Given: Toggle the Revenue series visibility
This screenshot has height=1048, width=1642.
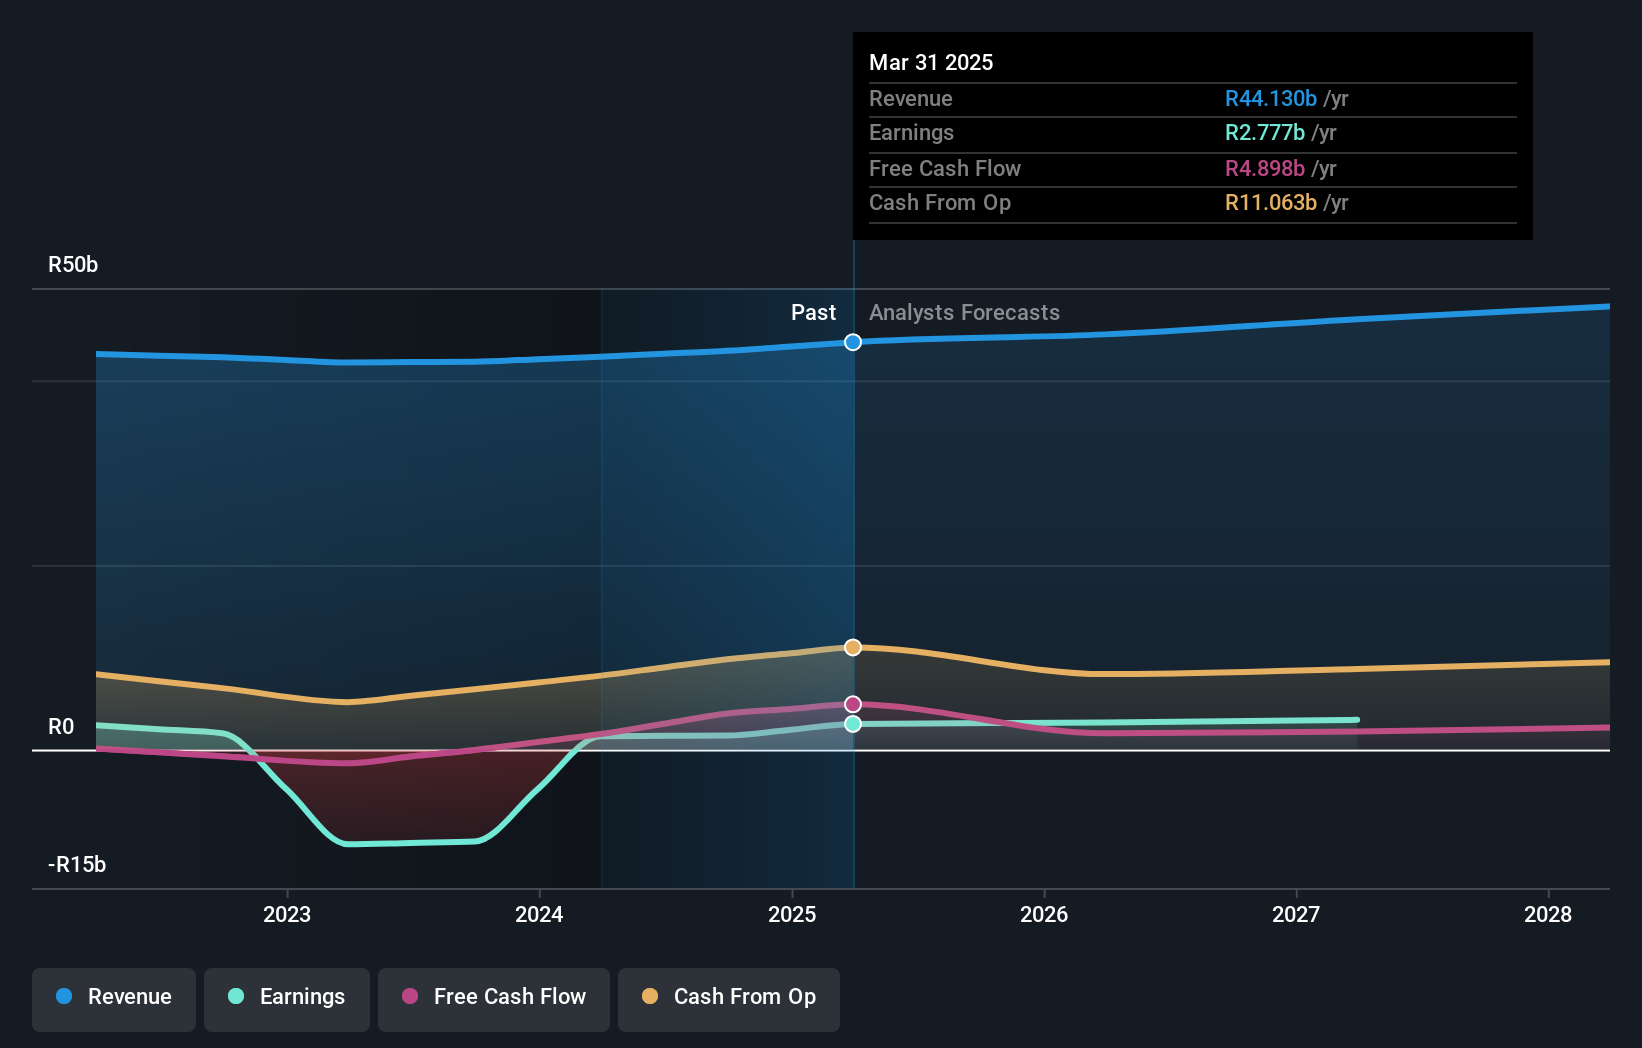Looking at the screenshot, I should (x=113, y=997).
